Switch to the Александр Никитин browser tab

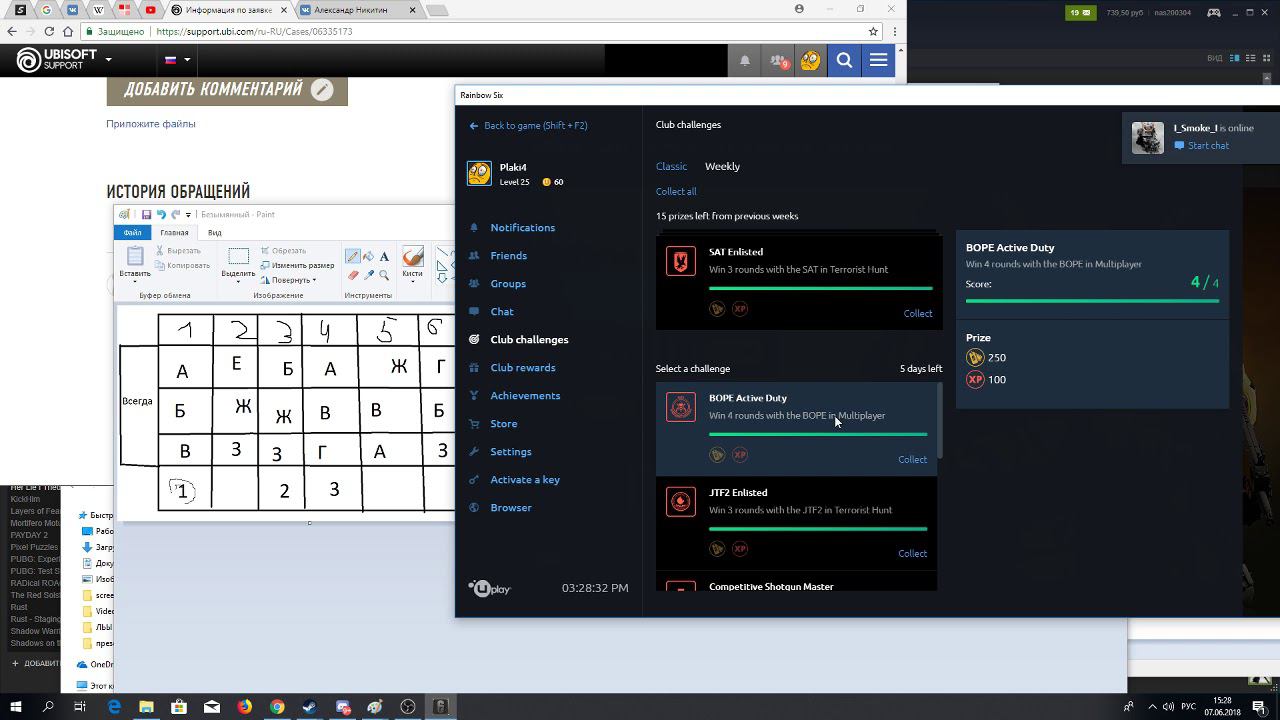[358, 10]
